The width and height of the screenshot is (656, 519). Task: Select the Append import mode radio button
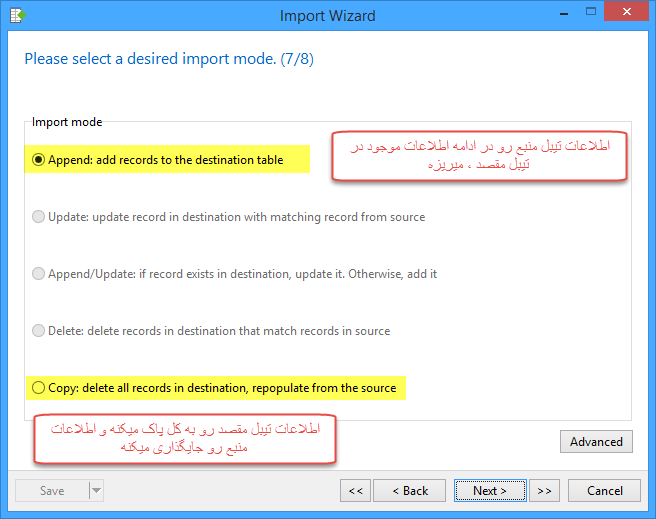[39, 160]
